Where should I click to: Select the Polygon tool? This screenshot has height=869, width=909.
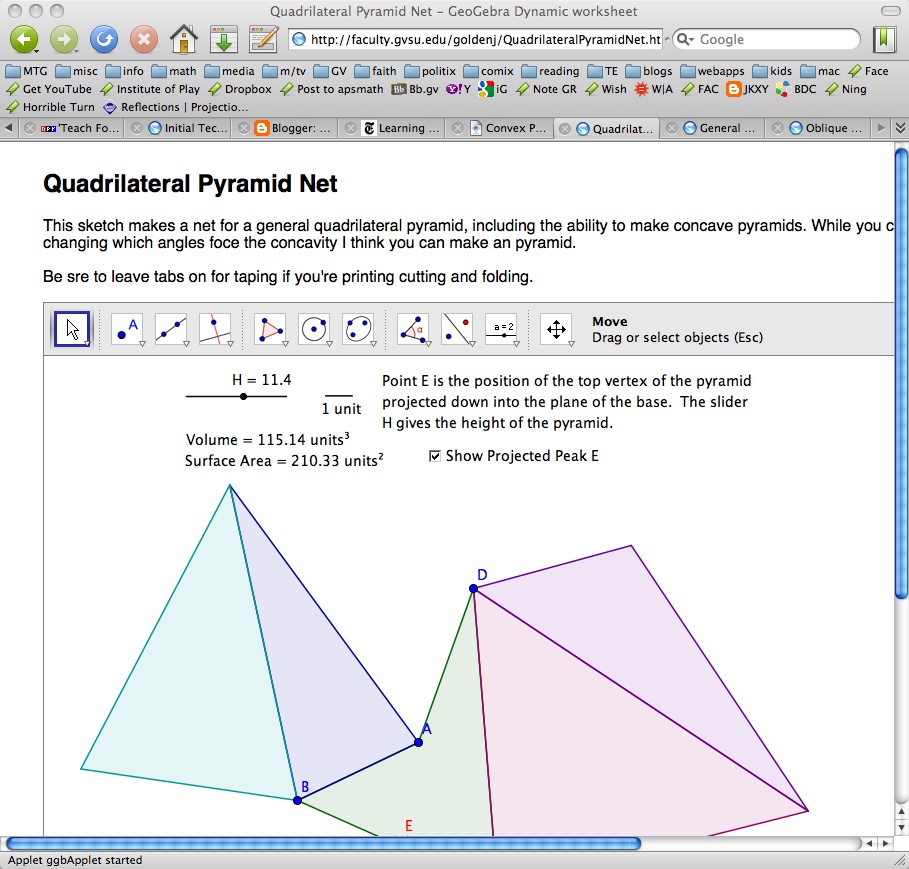click(x=270, y=328)
